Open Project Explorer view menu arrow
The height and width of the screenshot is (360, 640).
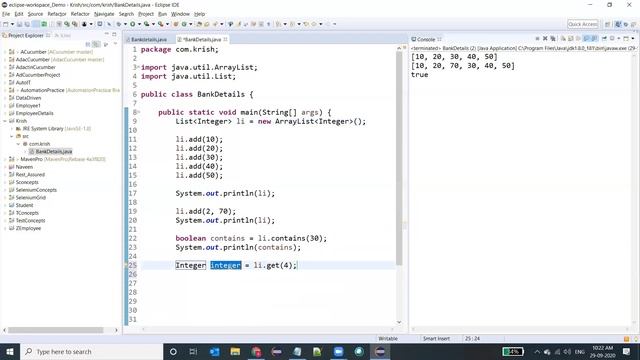pos(115,44)
